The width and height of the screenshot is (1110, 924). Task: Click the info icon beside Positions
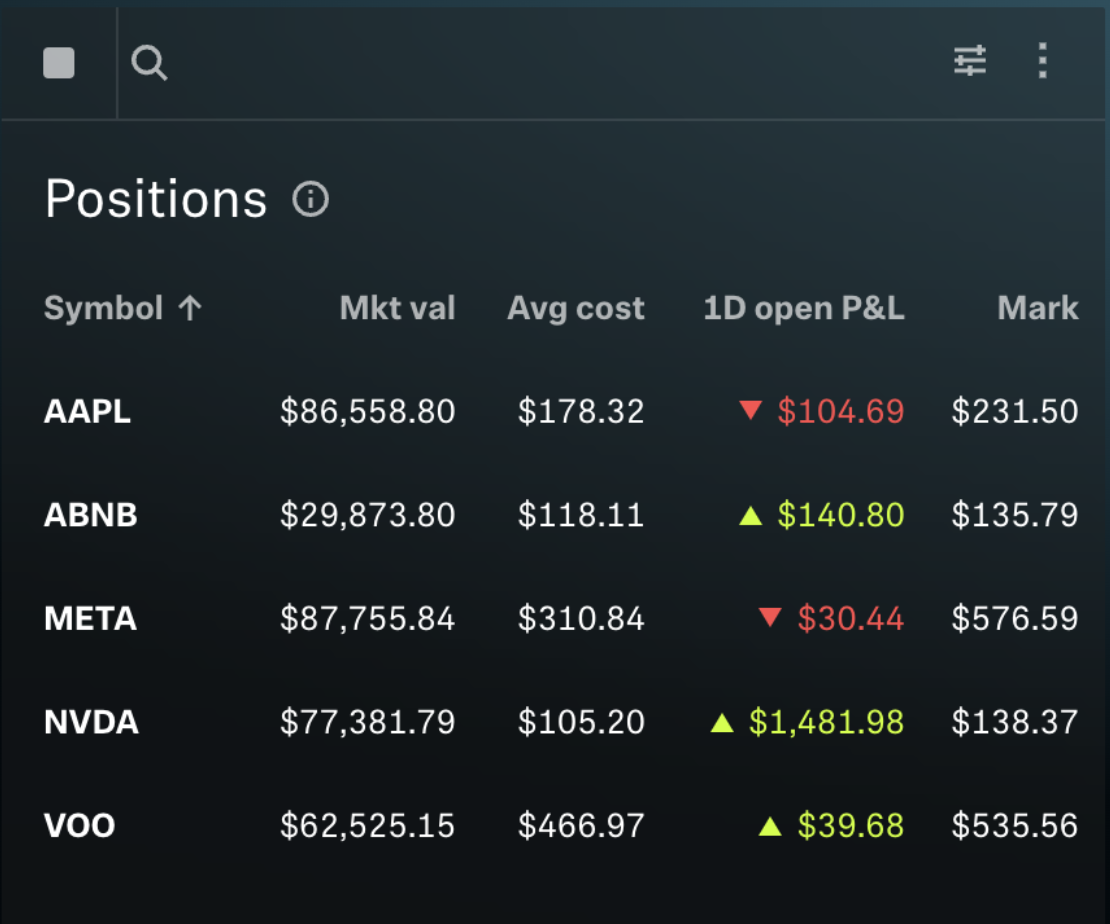pos(310,199)
